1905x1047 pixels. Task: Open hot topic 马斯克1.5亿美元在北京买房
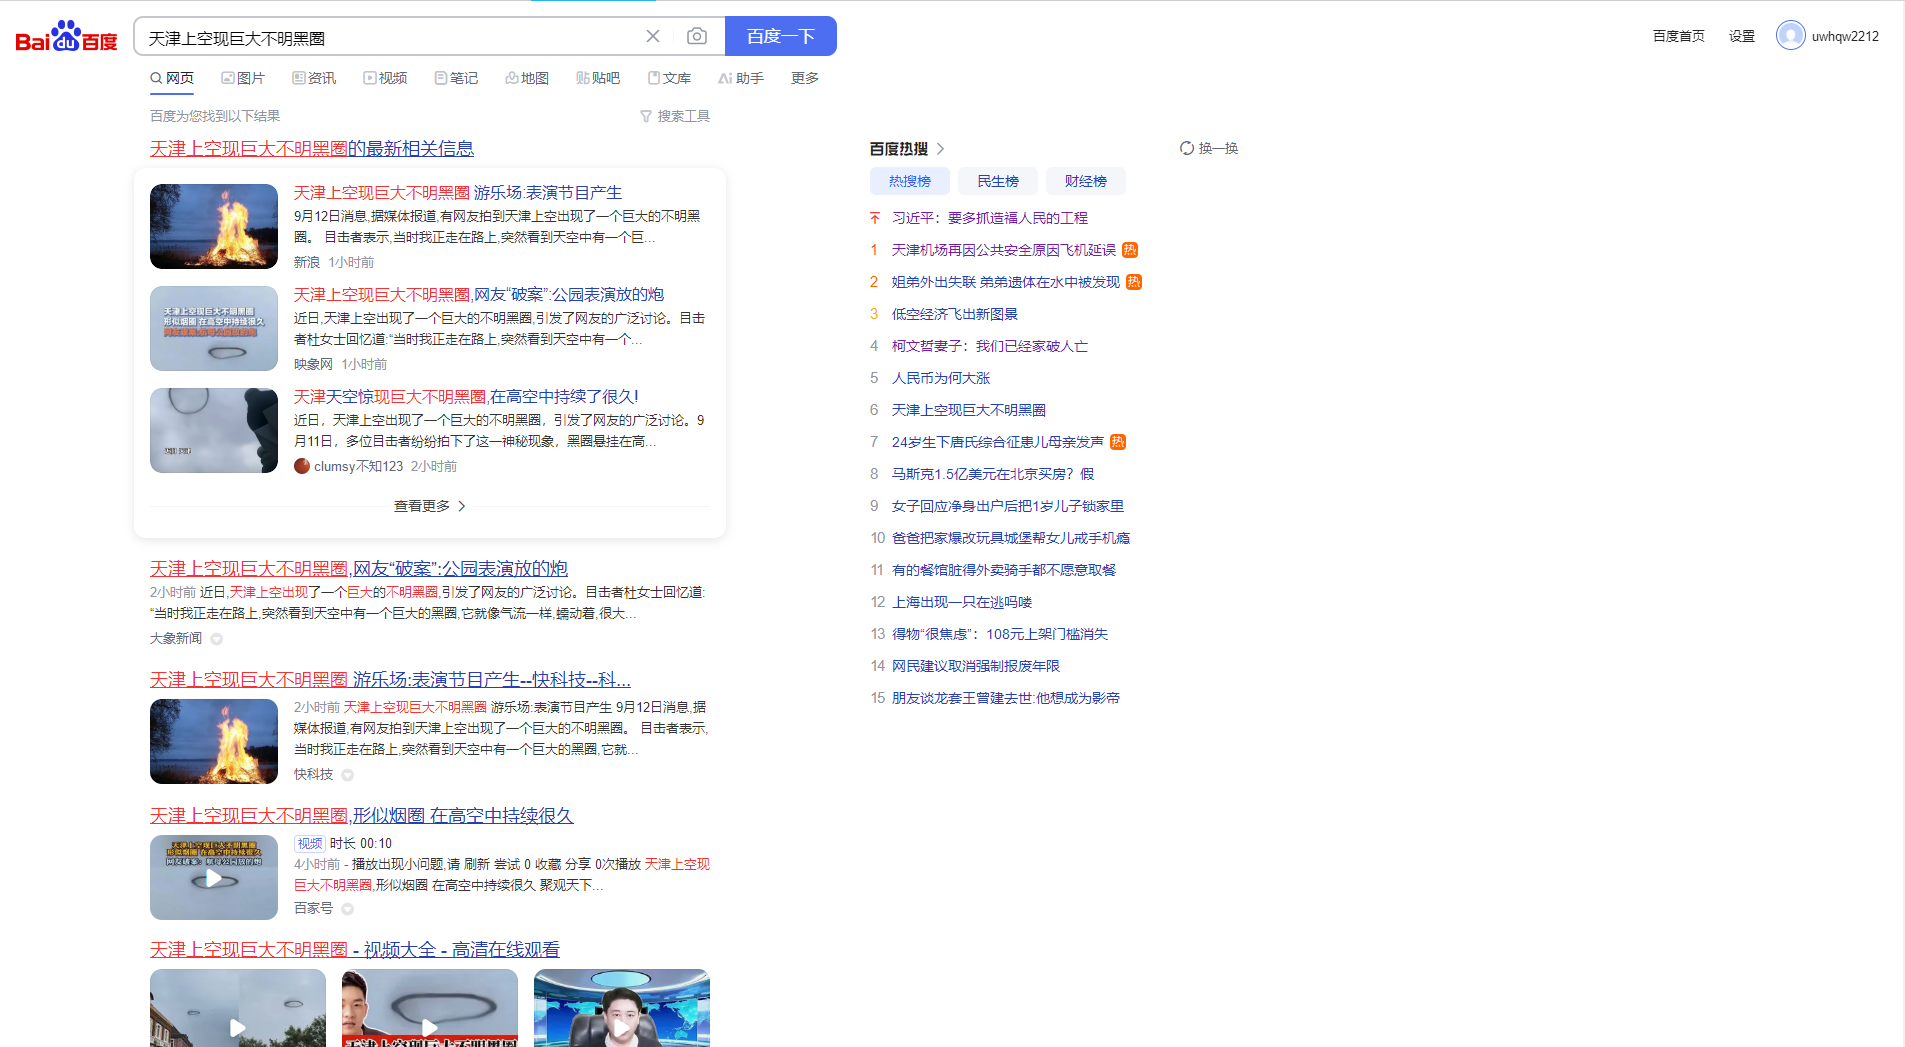tap(993, 474)
